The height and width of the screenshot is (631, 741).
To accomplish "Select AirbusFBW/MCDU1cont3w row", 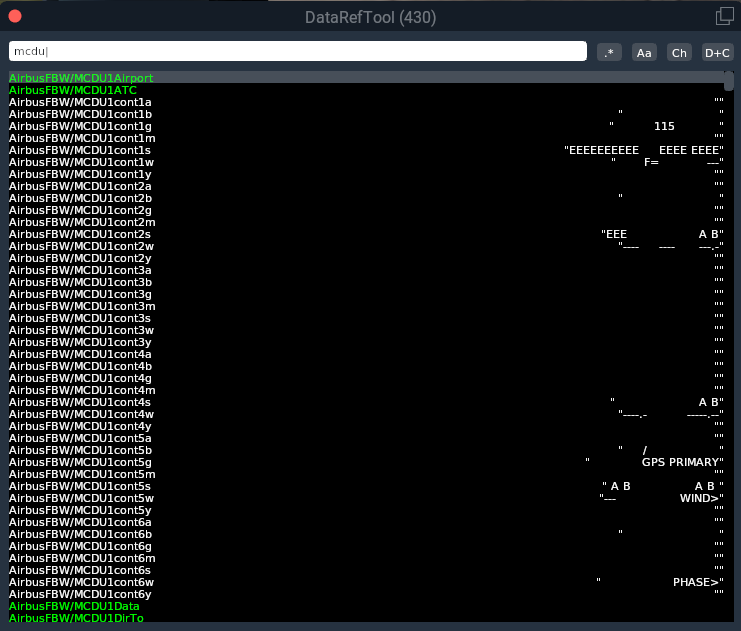I will (x=366, y=330).
